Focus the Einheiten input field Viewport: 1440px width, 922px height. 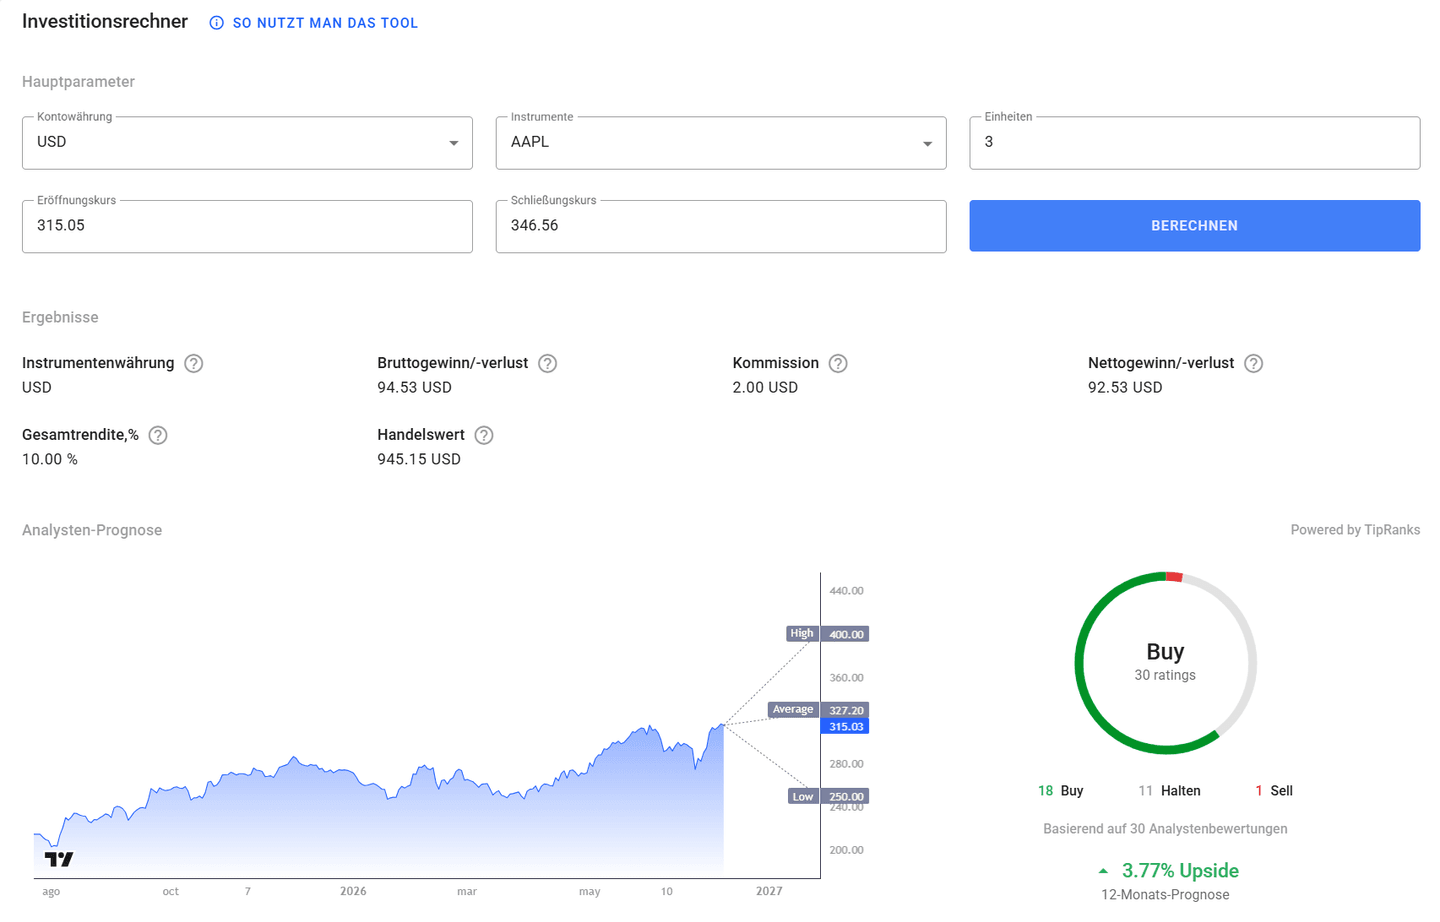pyautogui.click(x=1195, y=143)
